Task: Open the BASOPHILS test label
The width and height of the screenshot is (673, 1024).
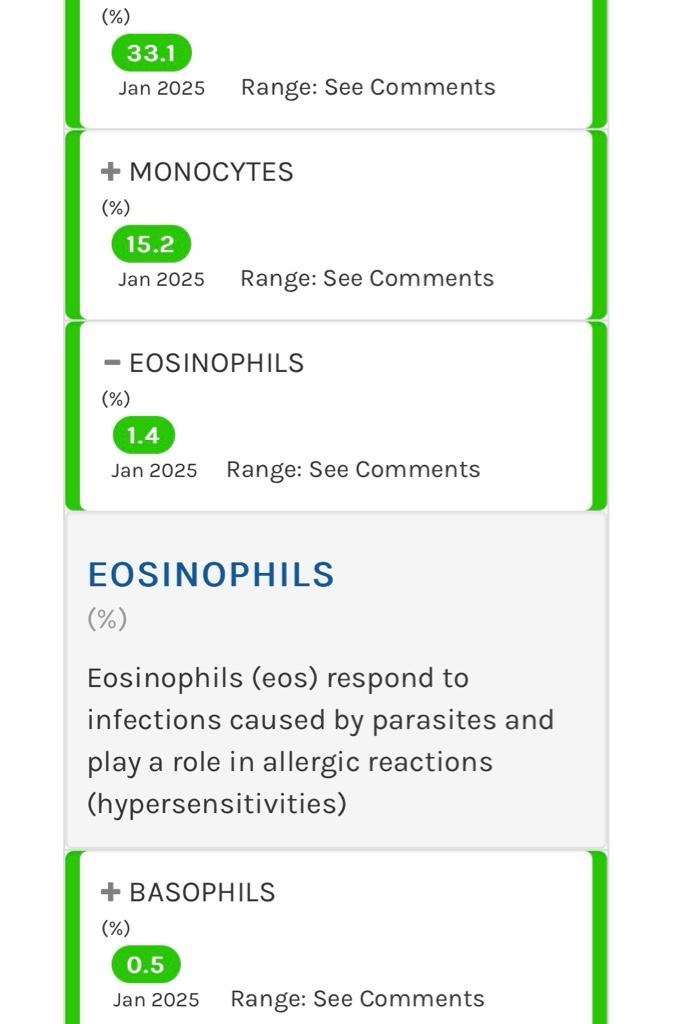Action: click(202, 892)
